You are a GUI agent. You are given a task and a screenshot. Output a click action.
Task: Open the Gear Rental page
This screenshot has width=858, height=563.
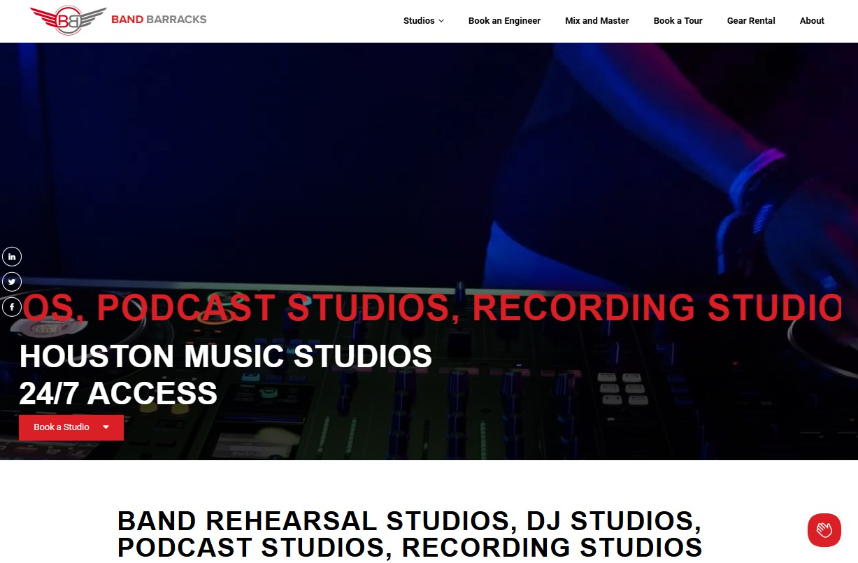(751, 21)
